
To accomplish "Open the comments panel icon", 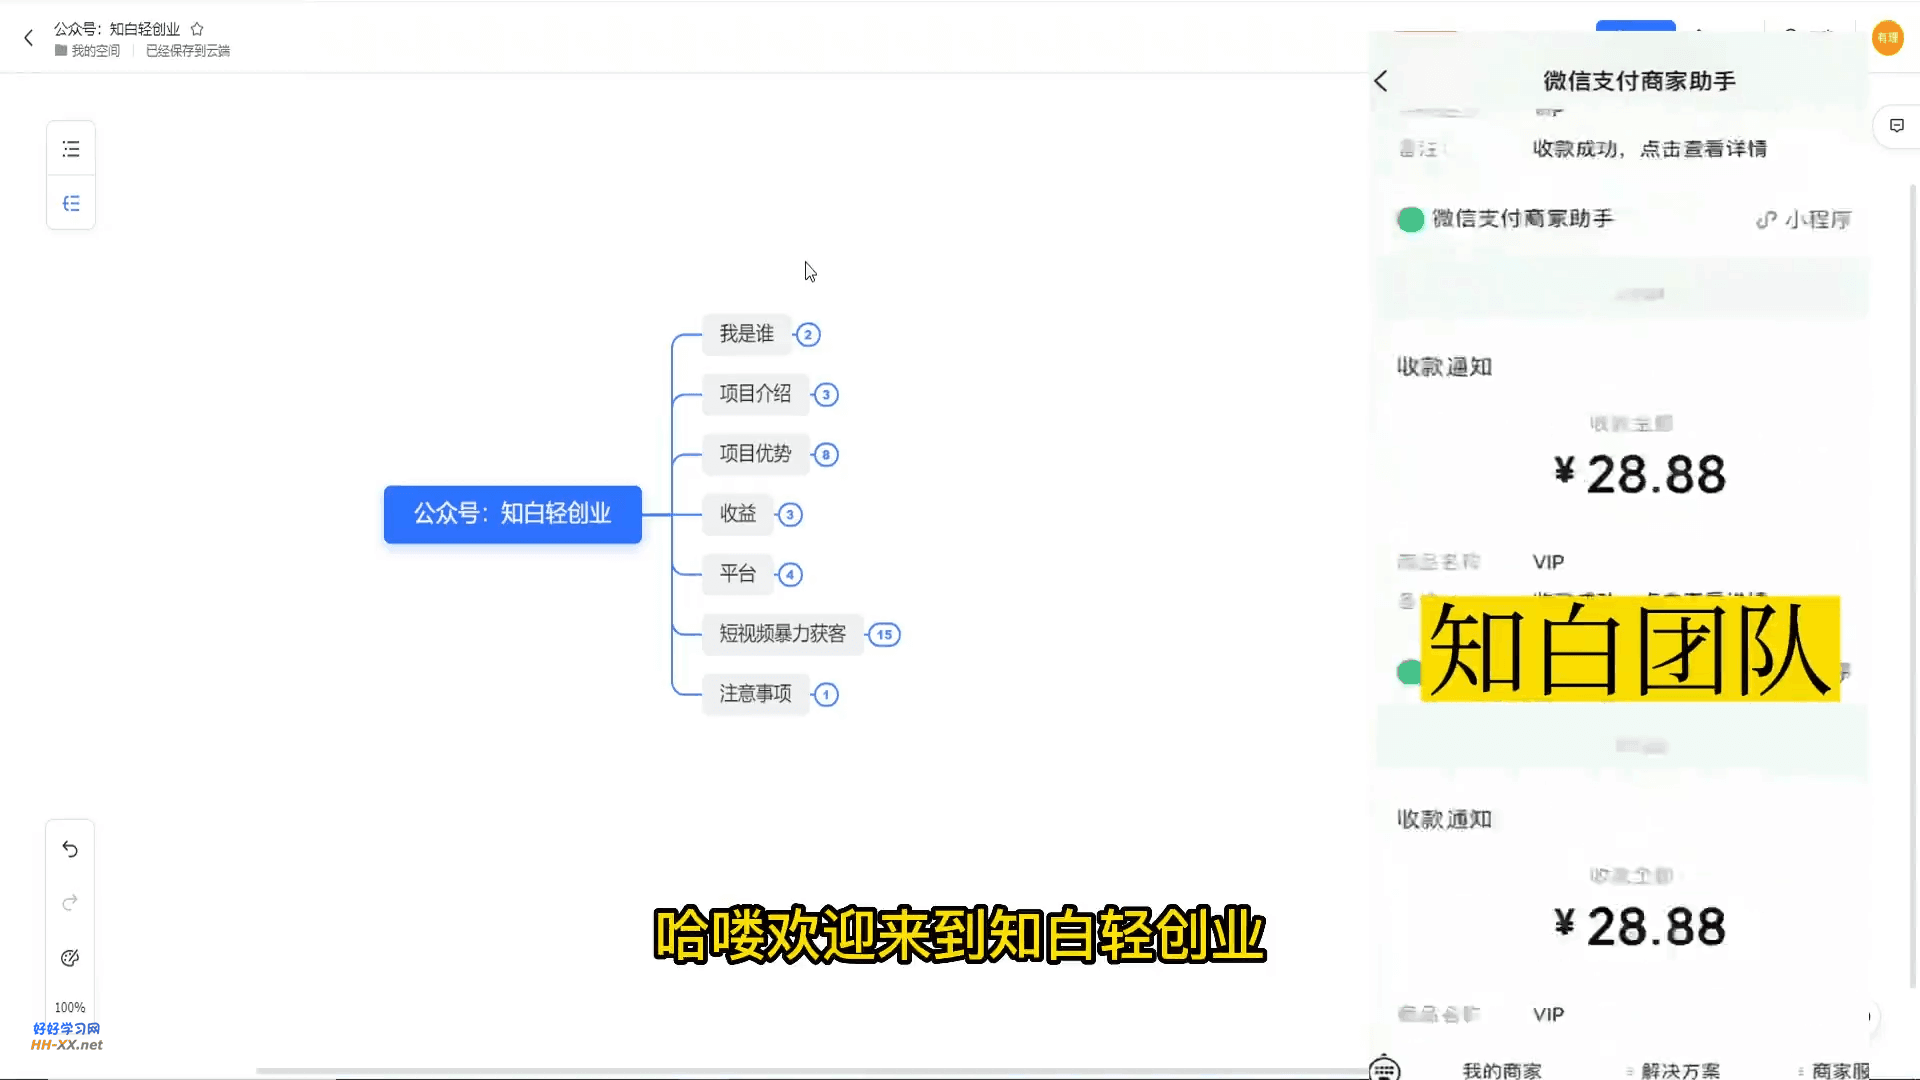I will 1897,126.
